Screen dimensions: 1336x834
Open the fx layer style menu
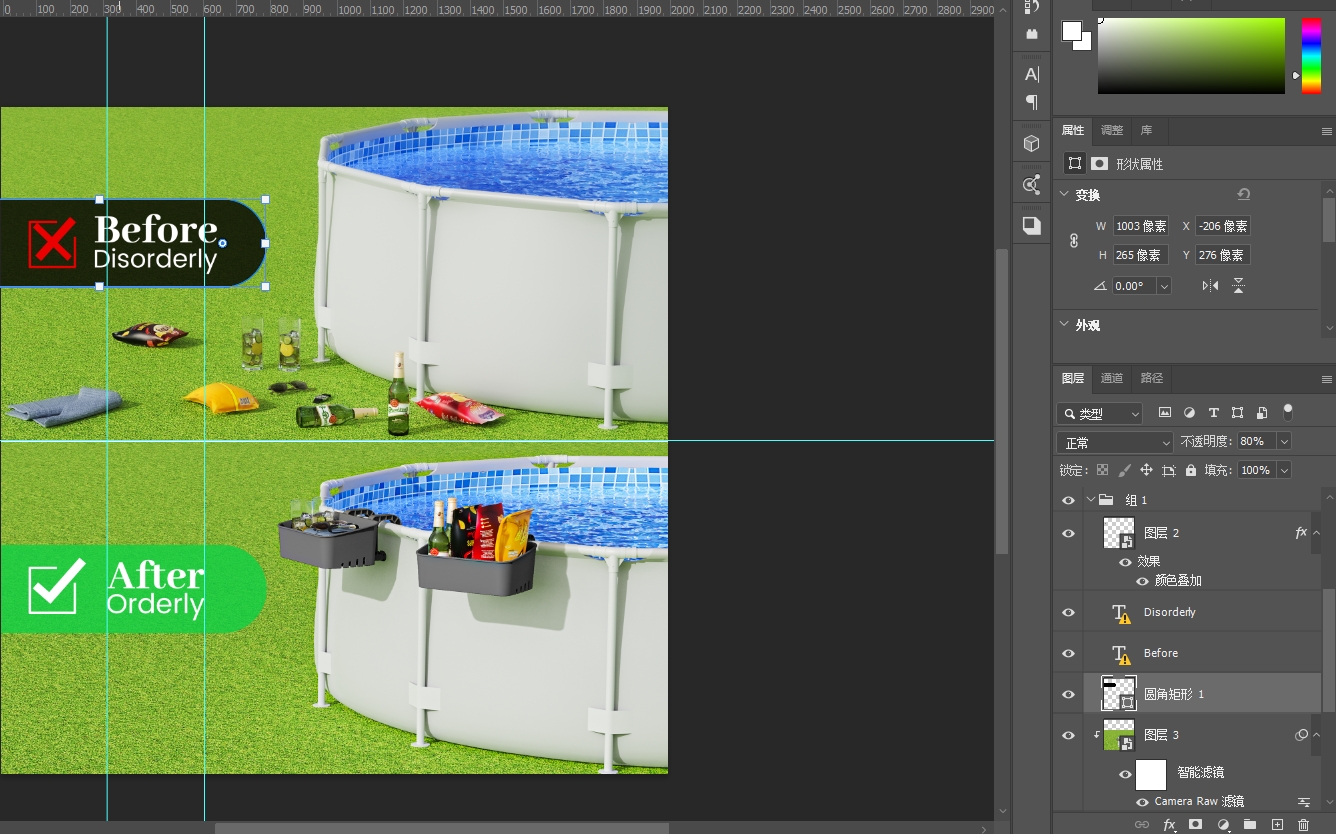1169,825
